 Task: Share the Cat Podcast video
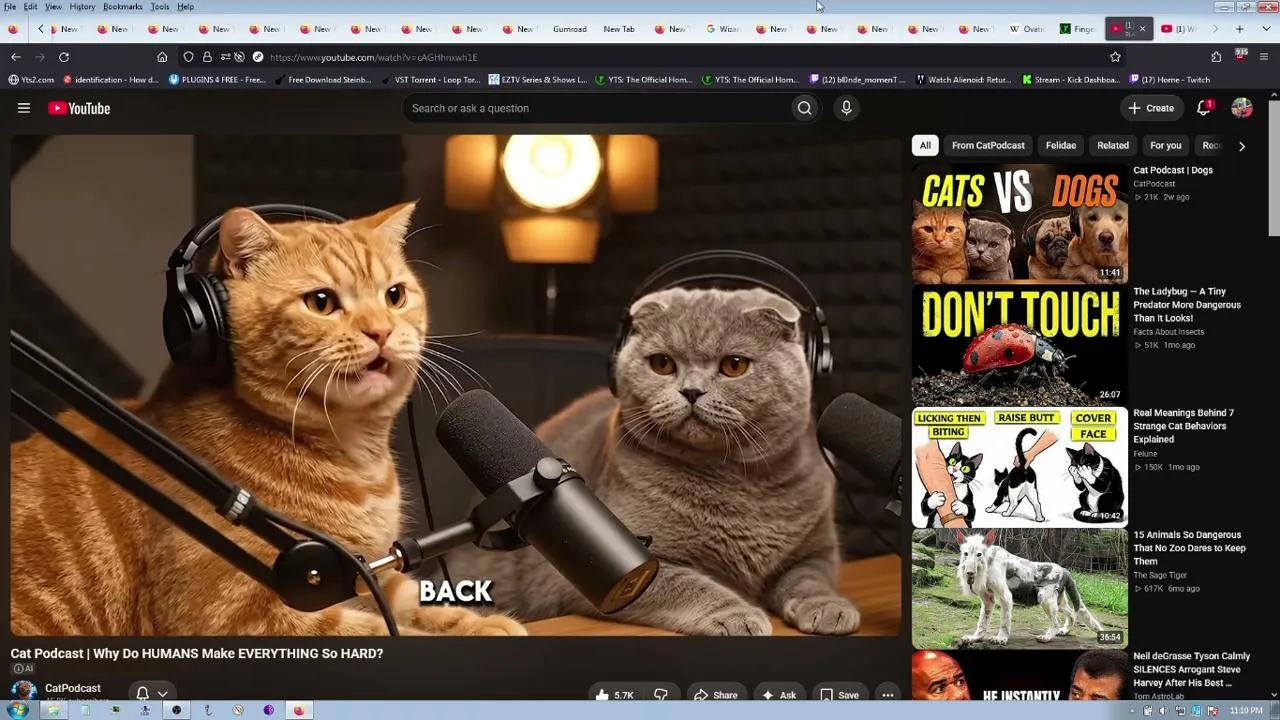[x=716, y=695]
